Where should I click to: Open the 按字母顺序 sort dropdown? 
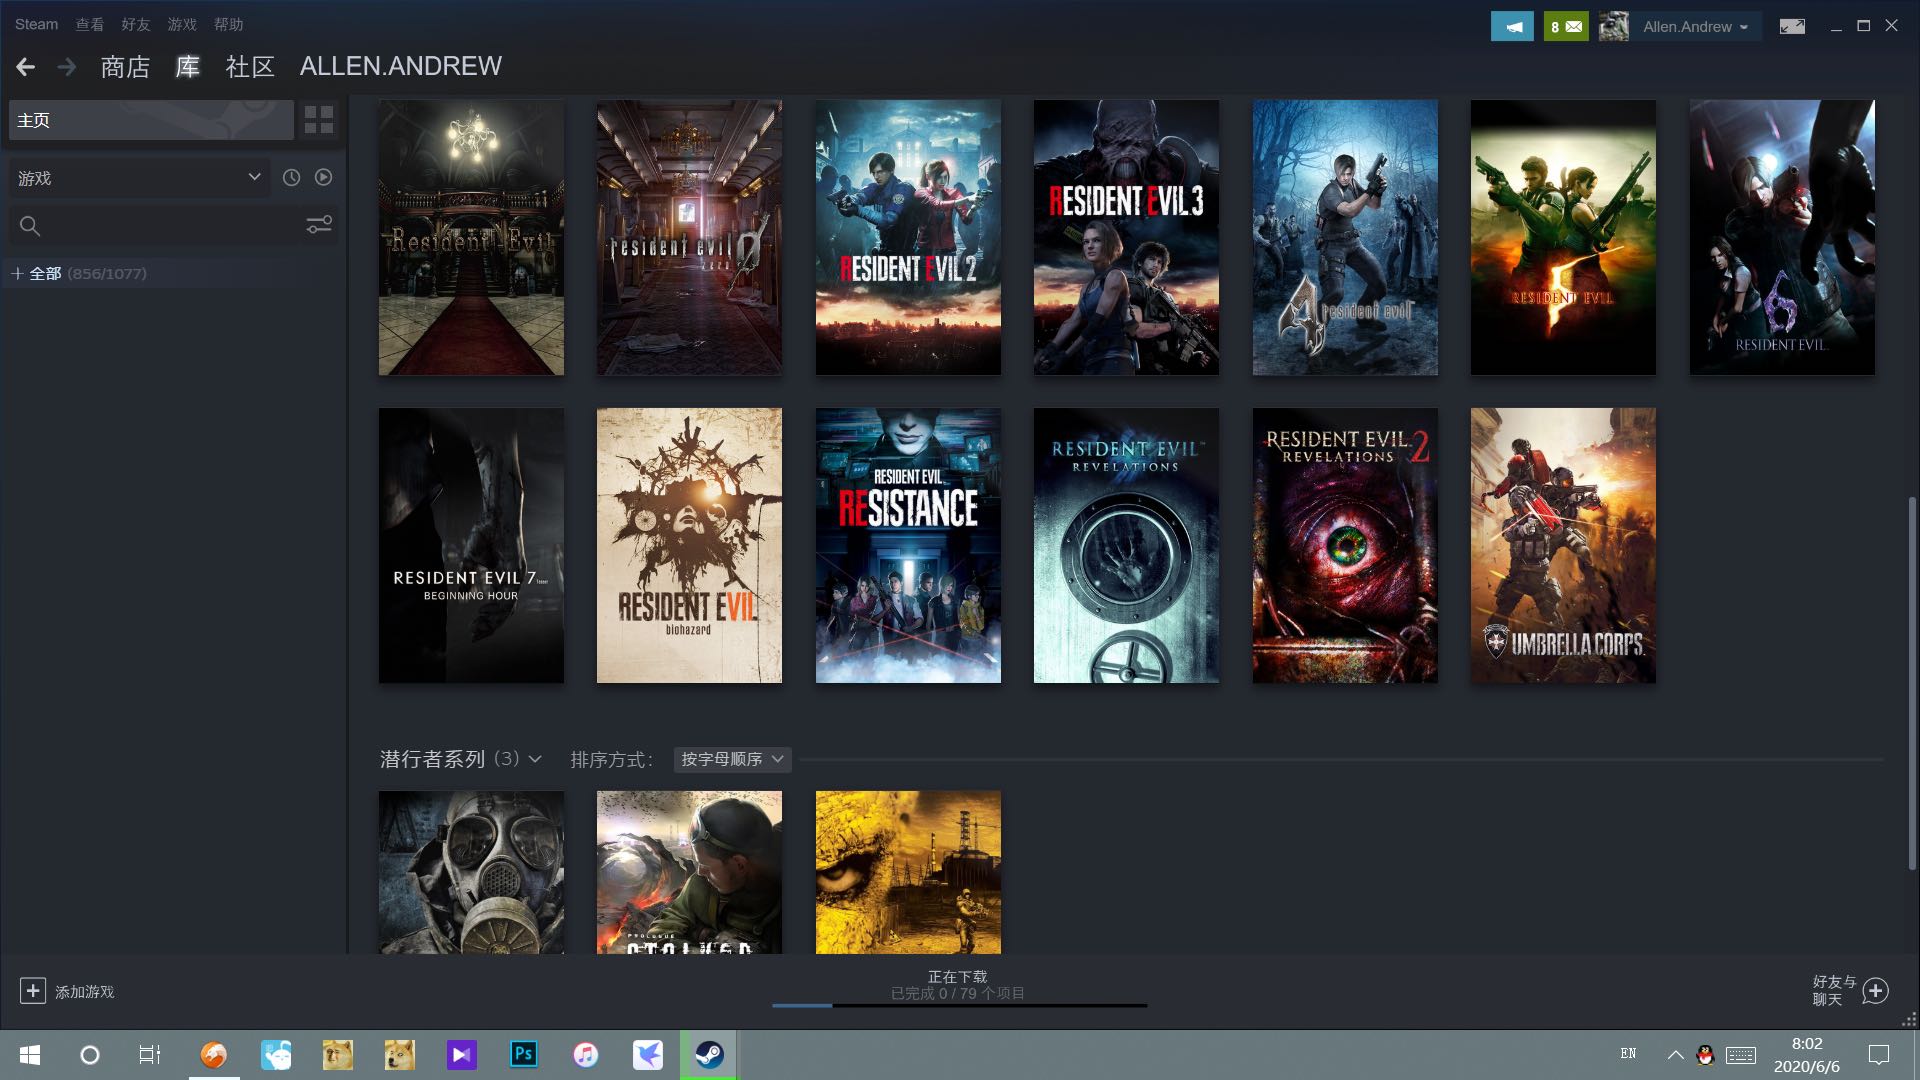pyautogui.click(x=733, y=759)
